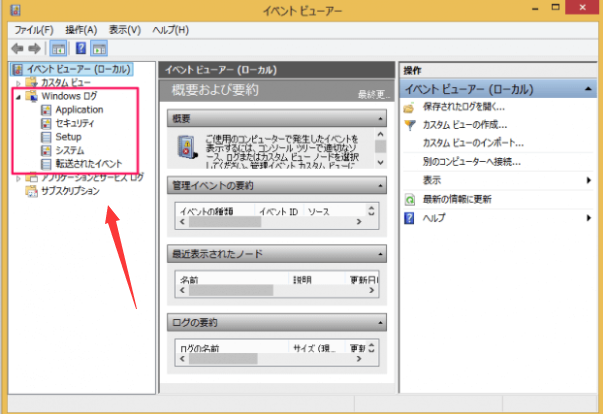Click 保存されたログを開く... action
603x414 pixels.
click(464, 107)
